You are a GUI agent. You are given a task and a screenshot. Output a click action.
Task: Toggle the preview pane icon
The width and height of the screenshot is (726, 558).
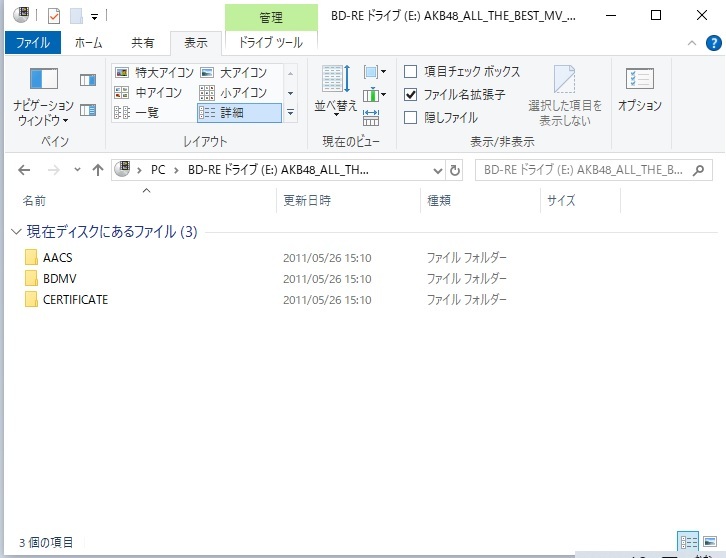(x=88, y=80)
